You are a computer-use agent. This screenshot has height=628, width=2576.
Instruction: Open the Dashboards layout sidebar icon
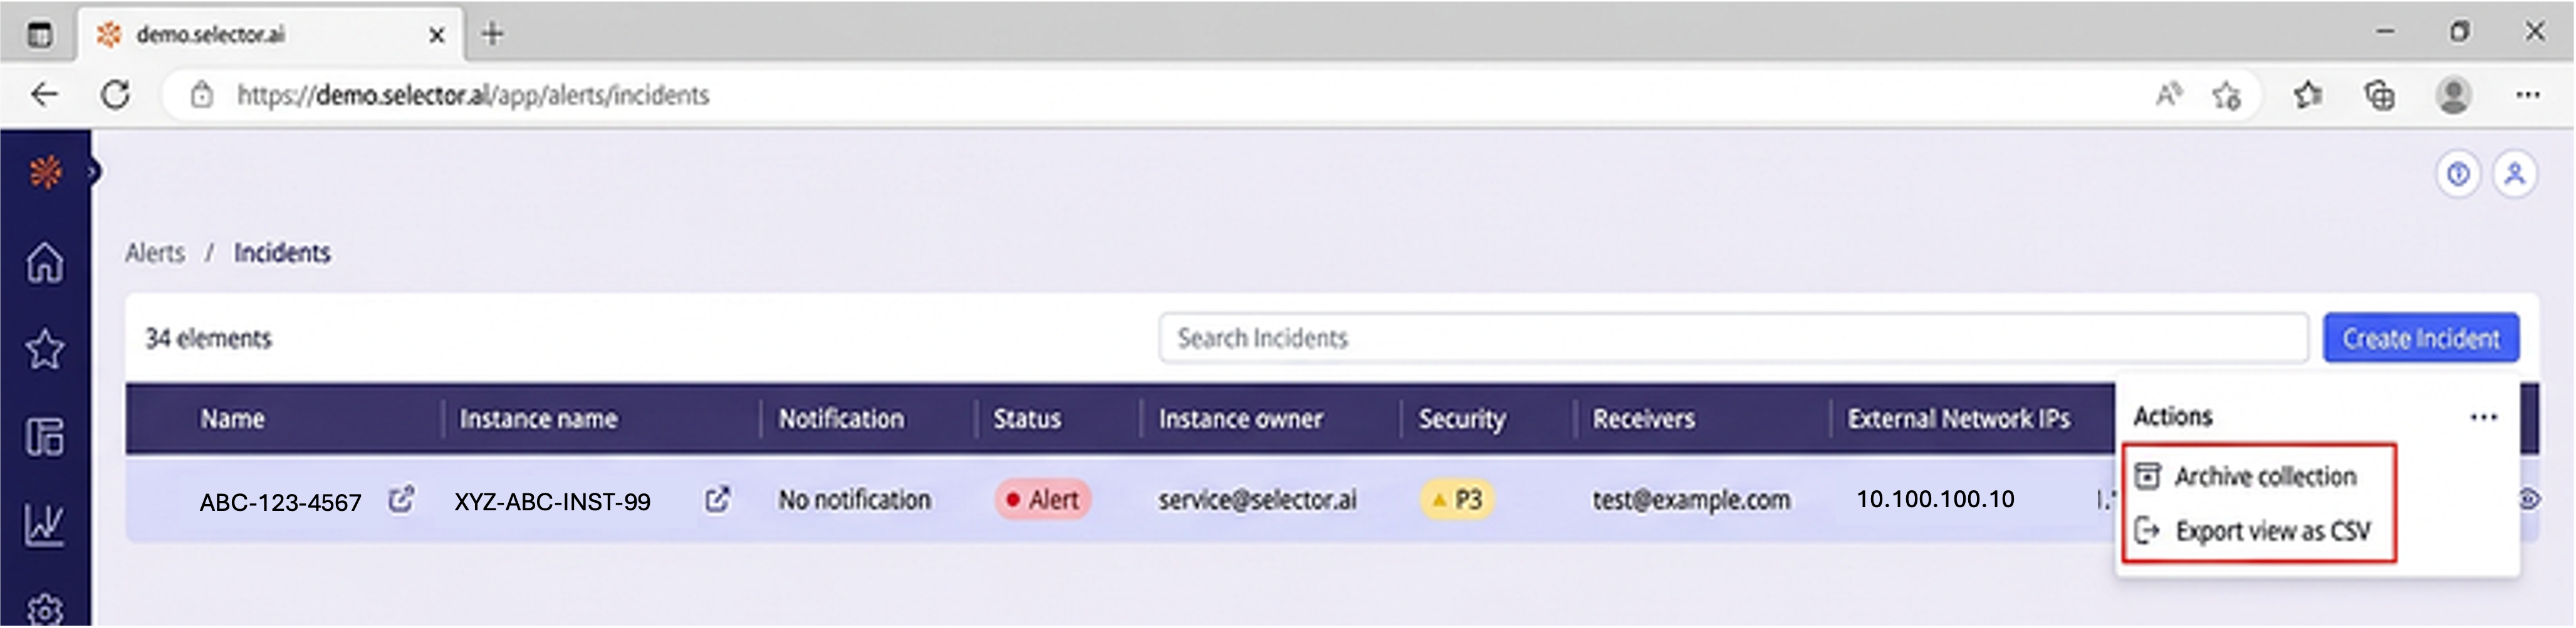coord(45,436)
